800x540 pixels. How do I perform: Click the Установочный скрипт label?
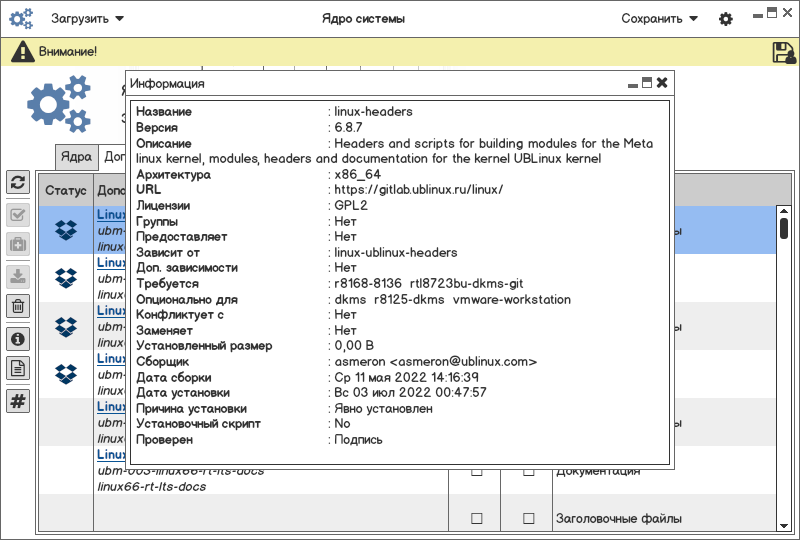click(x=198, y=423)
